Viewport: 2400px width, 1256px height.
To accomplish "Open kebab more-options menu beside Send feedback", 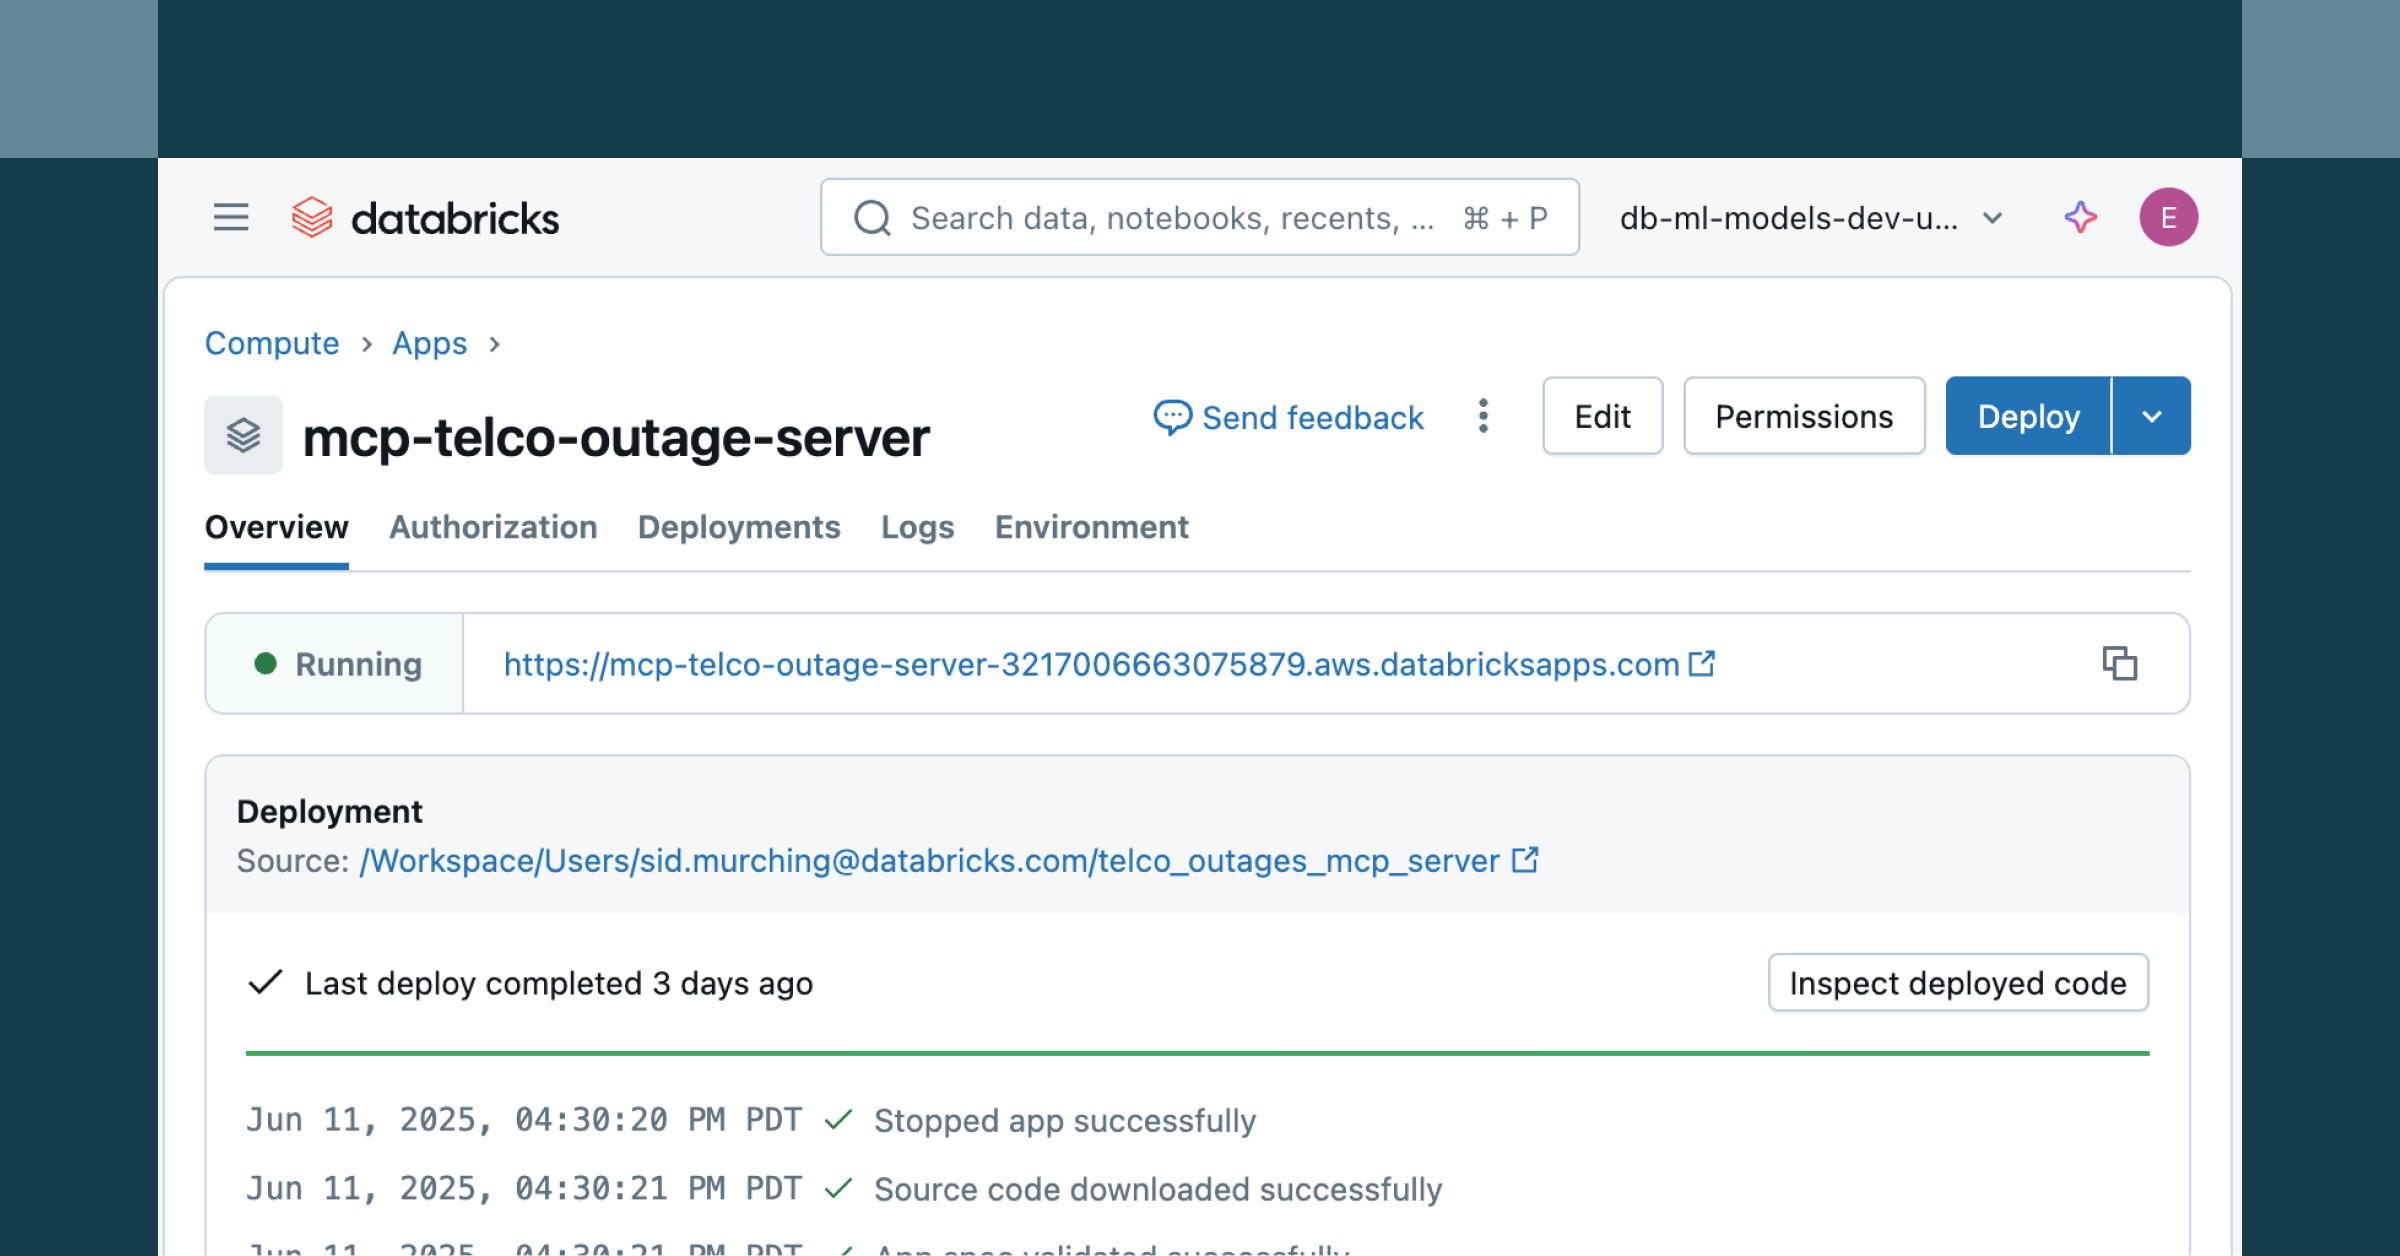I will tap(1483, 416).
